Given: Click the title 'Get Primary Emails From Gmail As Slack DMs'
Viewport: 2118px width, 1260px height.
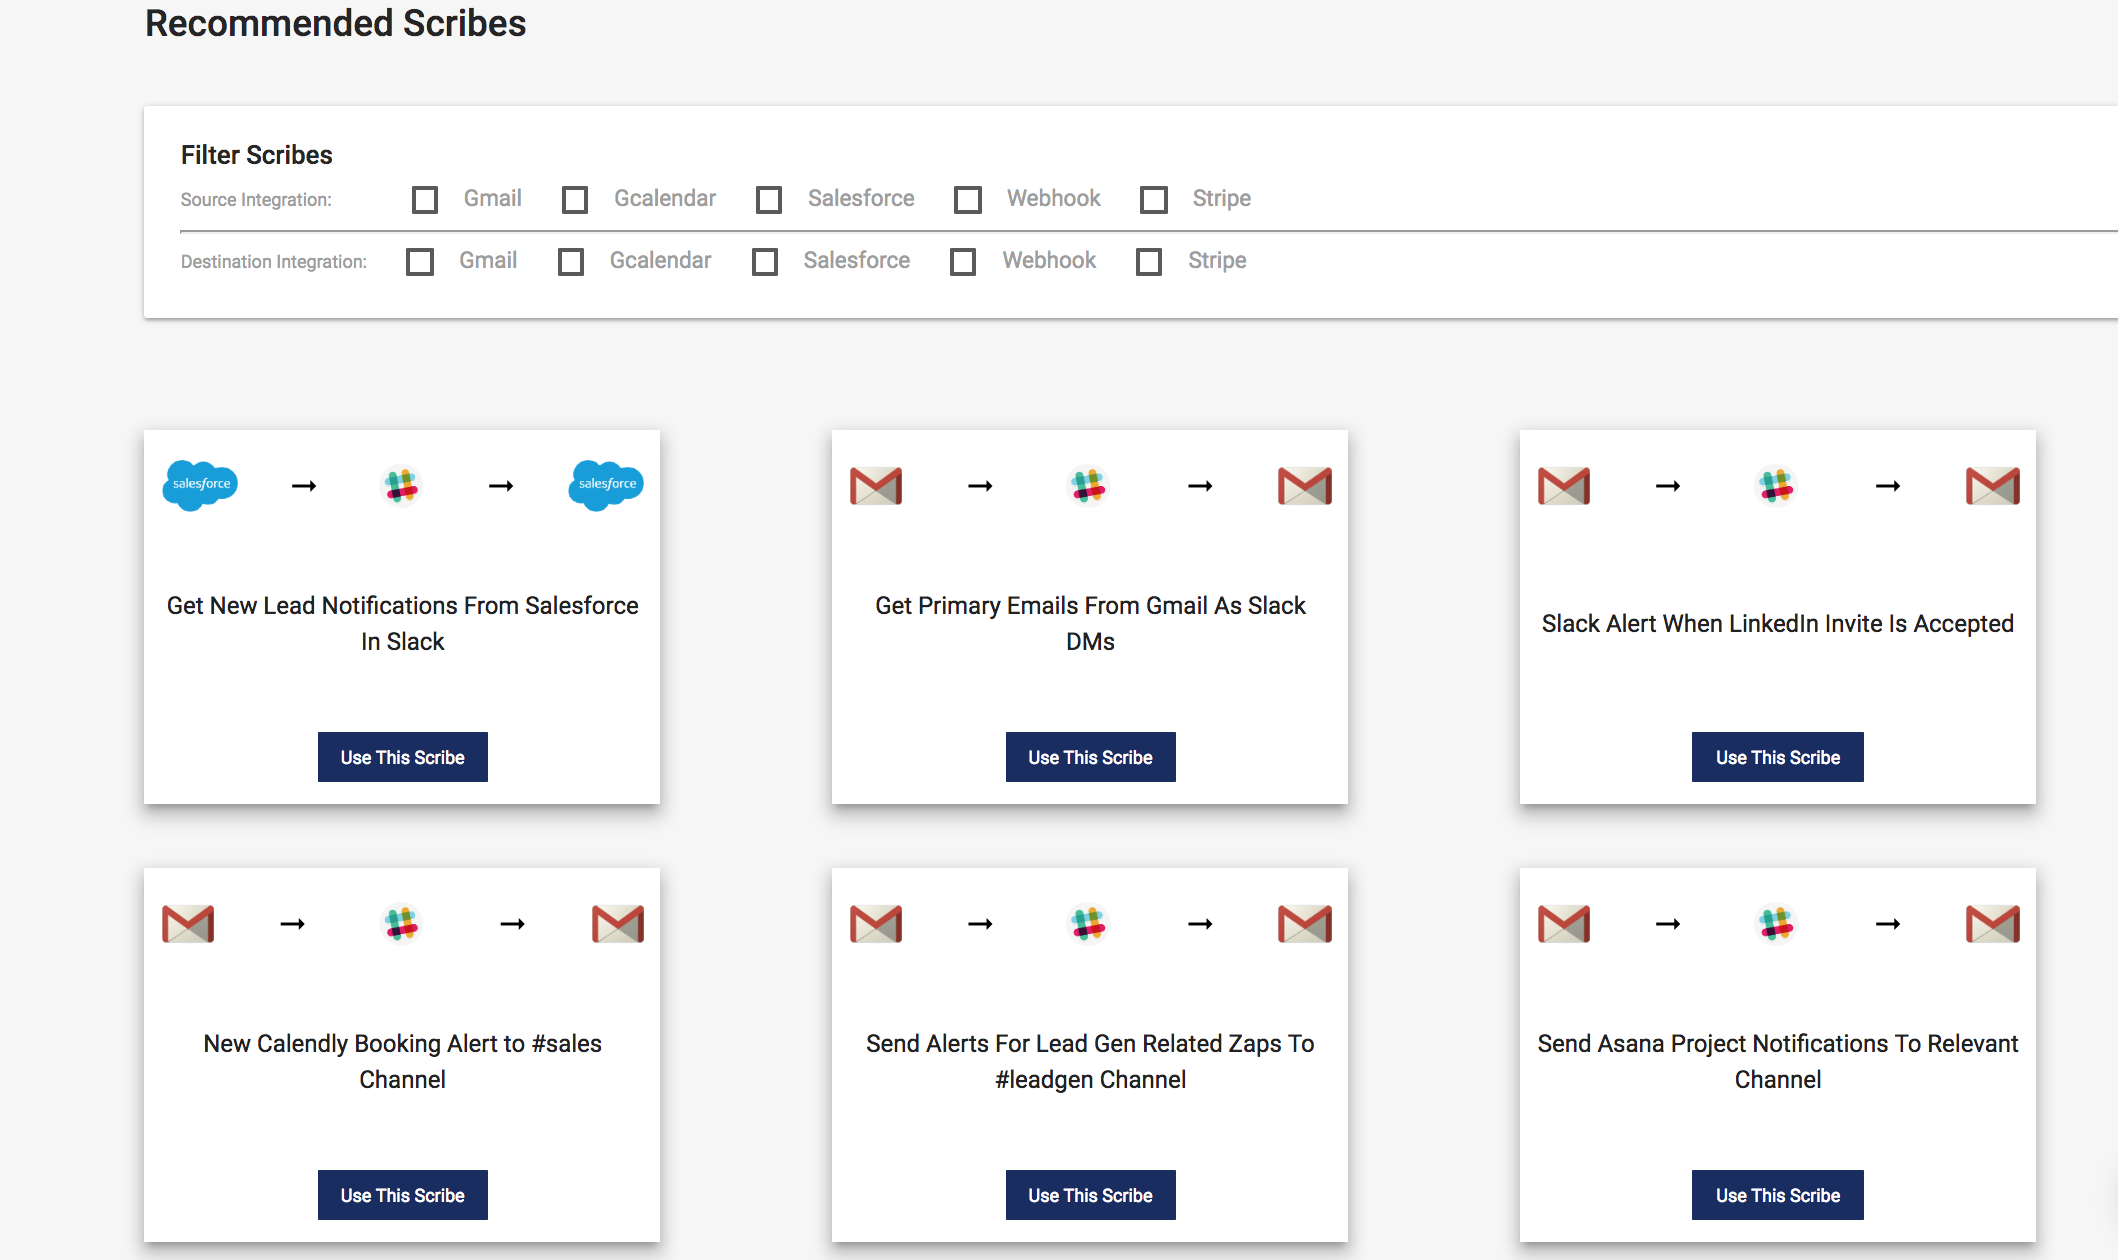Looking at the screenshot, I should [1090, 623].
